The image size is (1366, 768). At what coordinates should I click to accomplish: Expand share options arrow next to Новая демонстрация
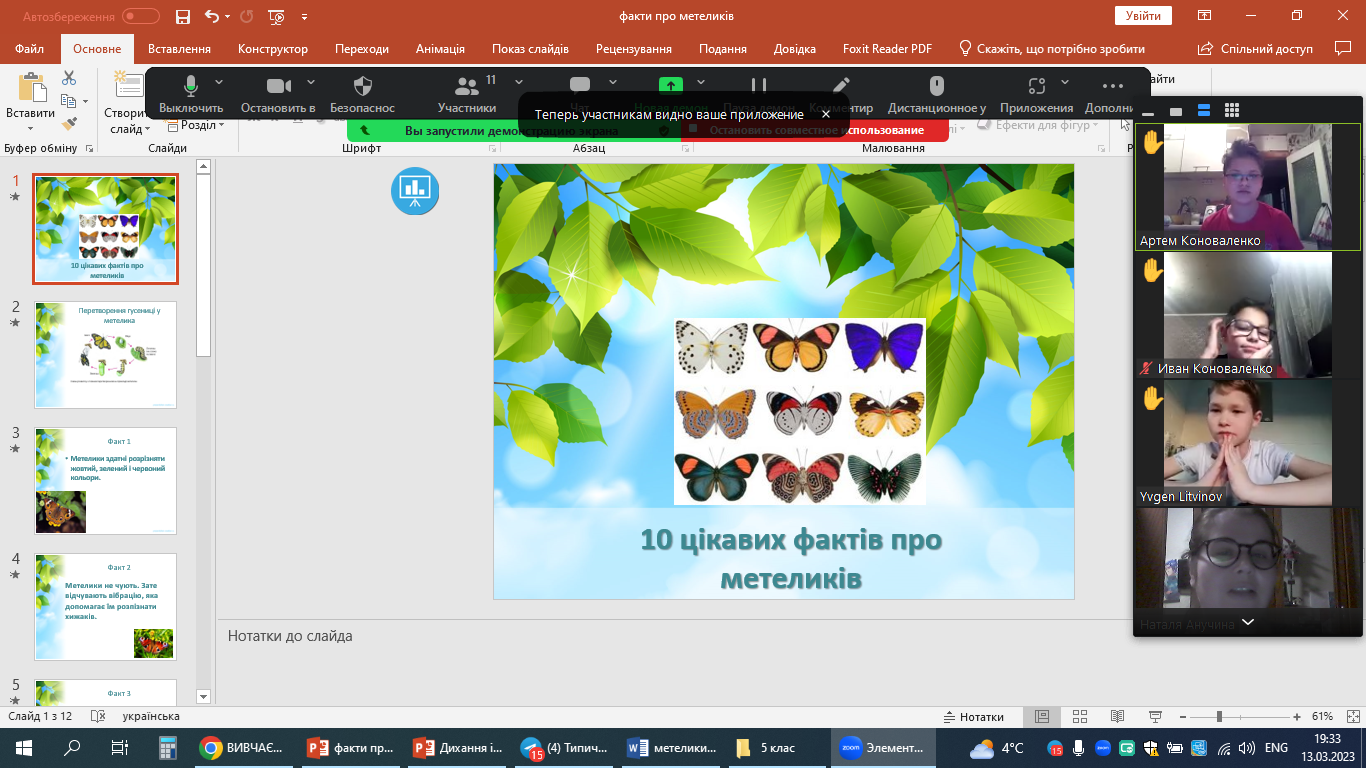click(x=701, y=82)
